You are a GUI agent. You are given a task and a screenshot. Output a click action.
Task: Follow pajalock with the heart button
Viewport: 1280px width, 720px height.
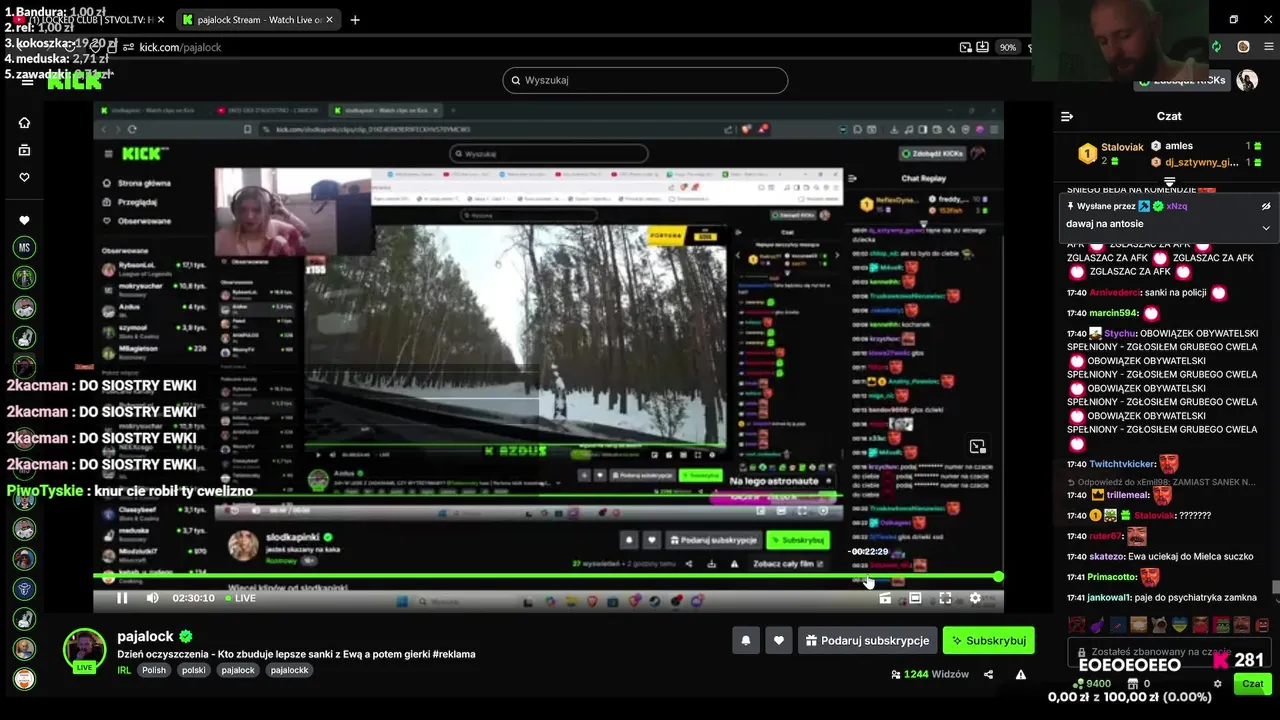pos(778,640)
